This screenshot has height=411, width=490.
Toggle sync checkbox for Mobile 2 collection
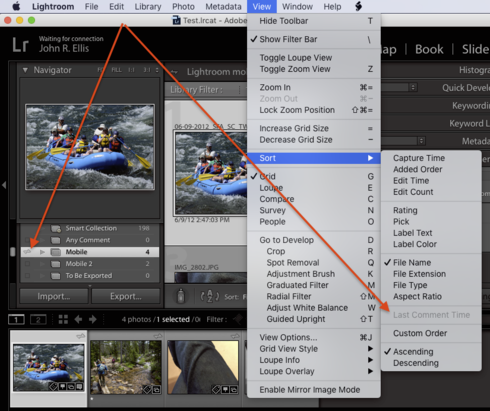pyautogui.click(x=27, y=264)
